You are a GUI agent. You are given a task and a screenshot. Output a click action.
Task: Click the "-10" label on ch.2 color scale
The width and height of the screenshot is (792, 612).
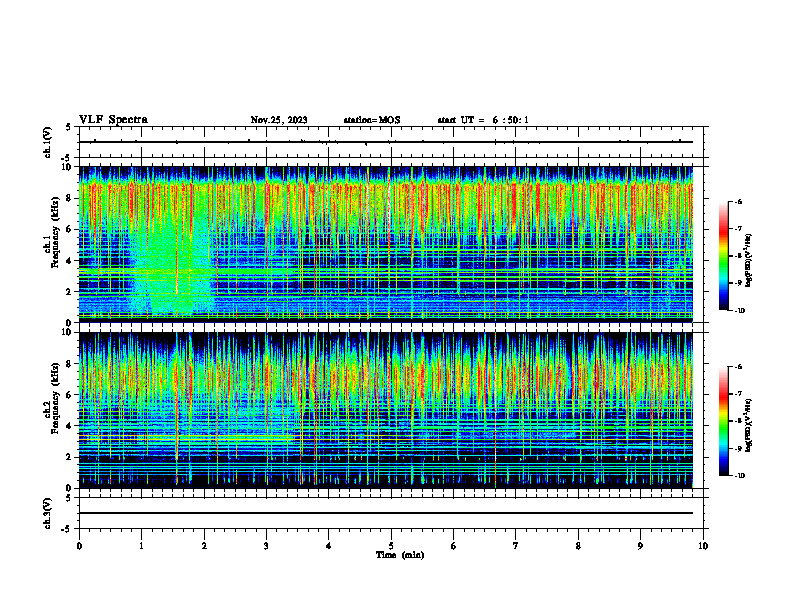pos(739,476)
